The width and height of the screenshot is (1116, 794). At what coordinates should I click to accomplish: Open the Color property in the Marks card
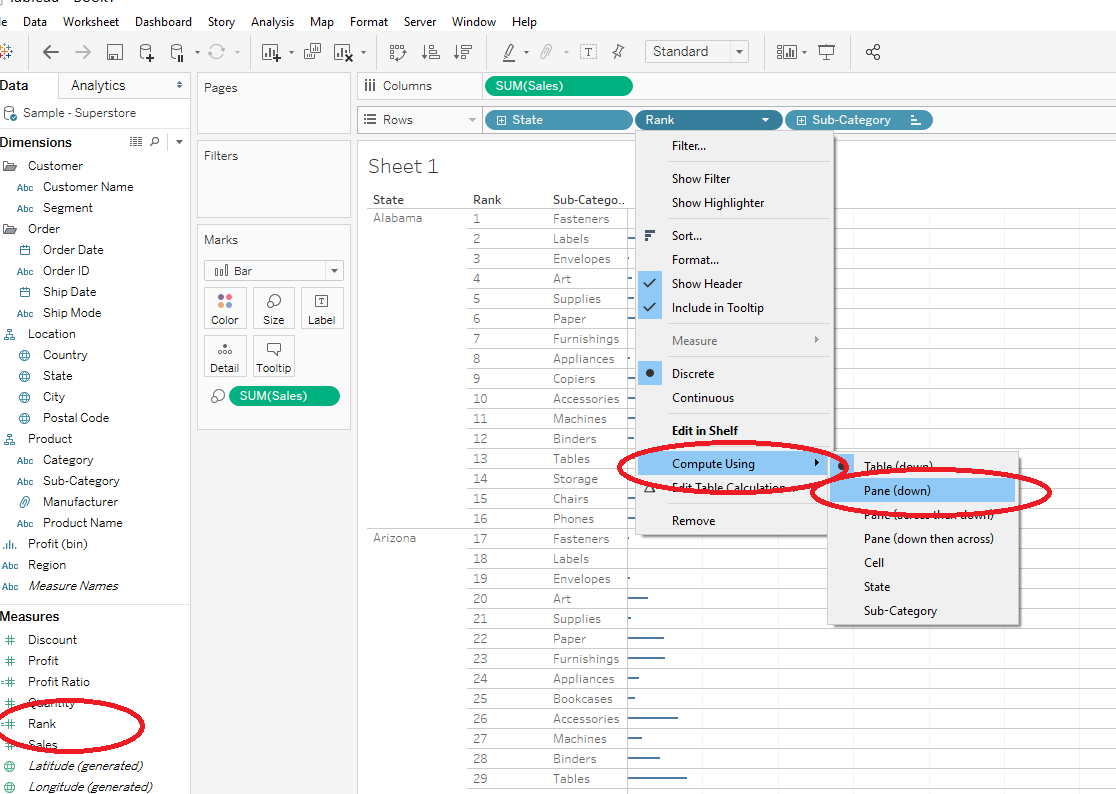[x=225, y=308]
